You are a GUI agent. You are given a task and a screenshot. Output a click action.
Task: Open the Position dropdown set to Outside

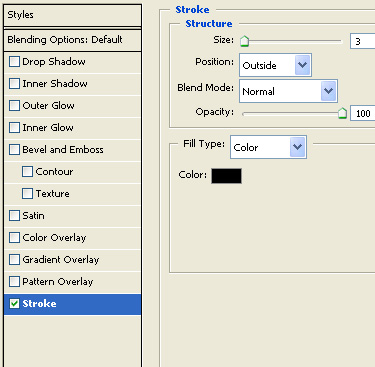coord(275,65)
